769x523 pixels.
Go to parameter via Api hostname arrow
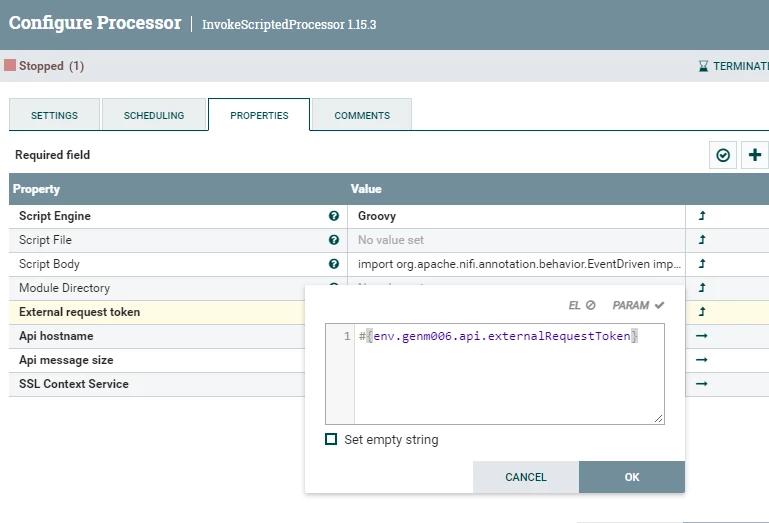tap(702, 336)
